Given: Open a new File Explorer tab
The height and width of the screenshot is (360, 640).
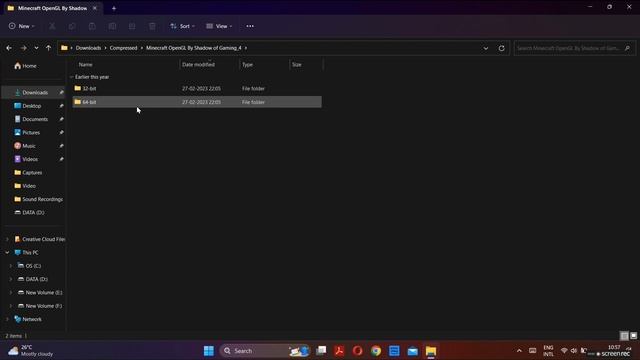Looking at the screenshot, I should click(x=114, y=8).
